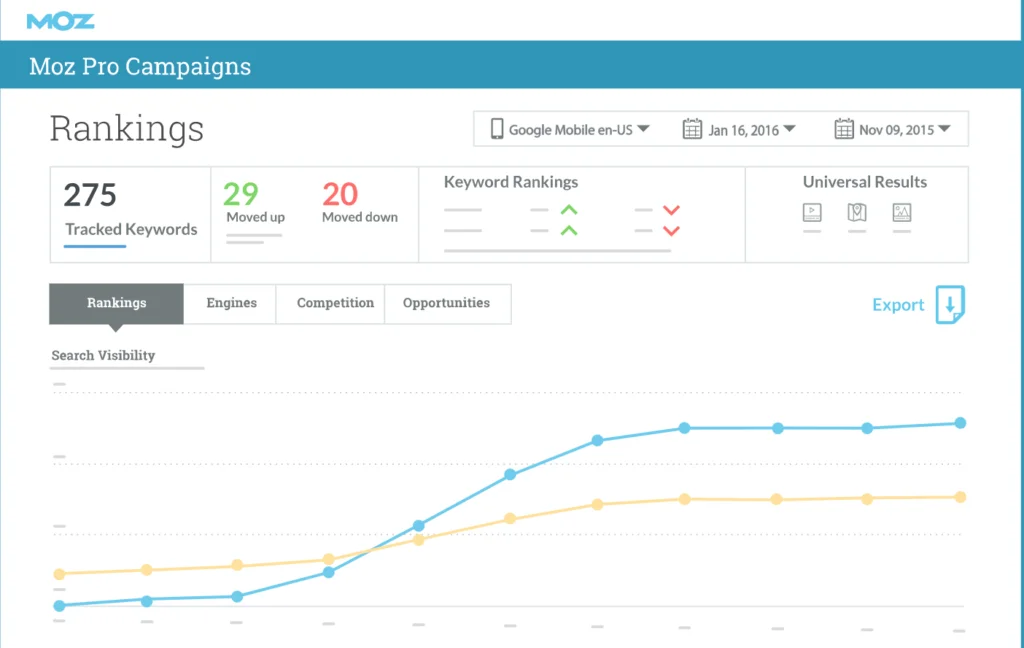Viewport: 1024px width, 648px height.
Task: Click the Moz logo
Action: [61, 20]
